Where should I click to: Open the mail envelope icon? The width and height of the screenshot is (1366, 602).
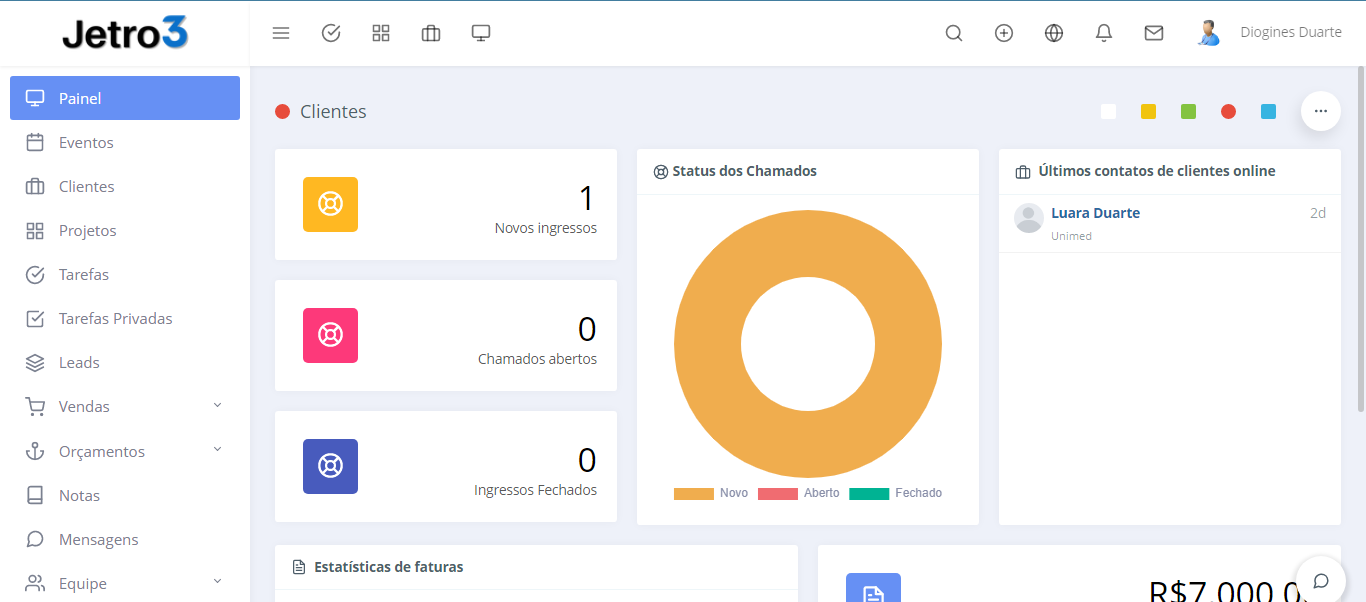pyautogui.click(x=1154, y=33)
